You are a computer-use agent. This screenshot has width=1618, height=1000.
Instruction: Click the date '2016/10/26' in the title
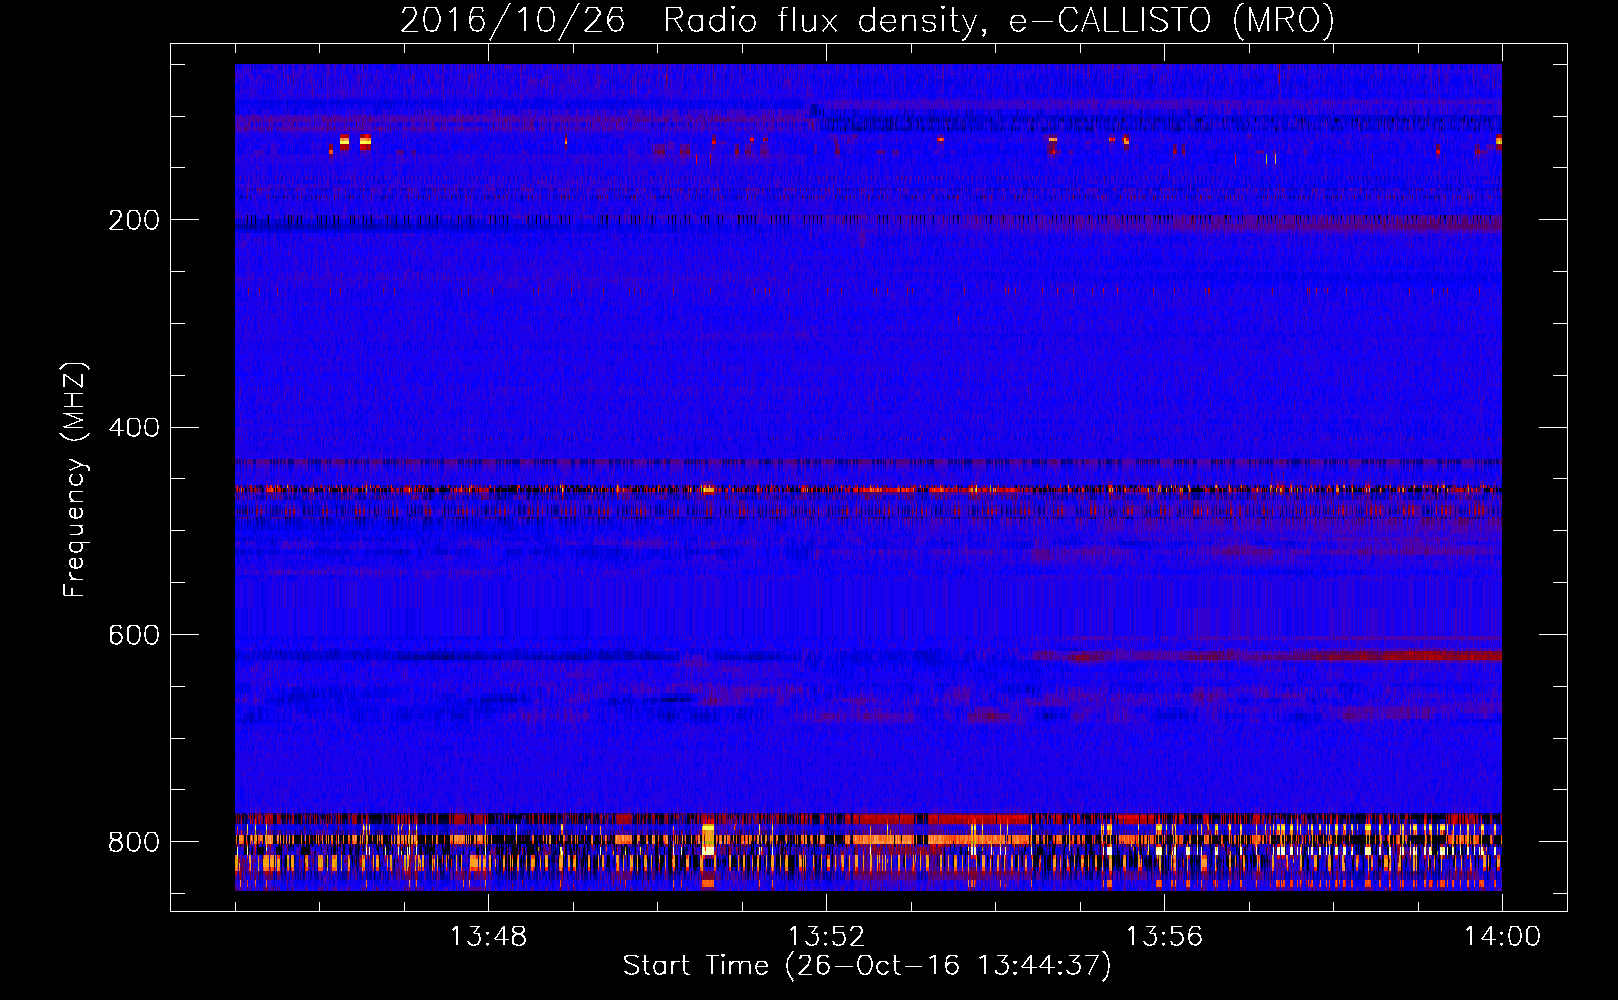point(513,20)
